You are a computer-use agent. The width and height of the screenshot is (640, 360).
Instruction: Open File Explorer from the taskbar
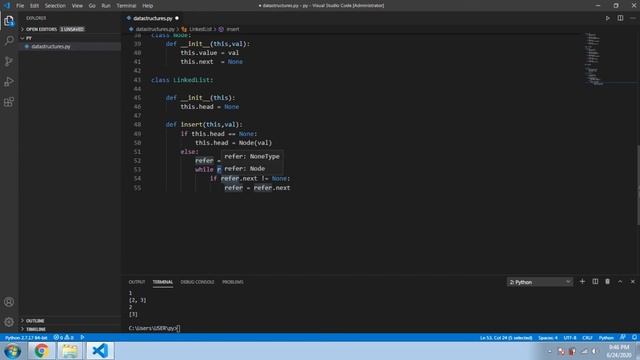pos(70,351)
